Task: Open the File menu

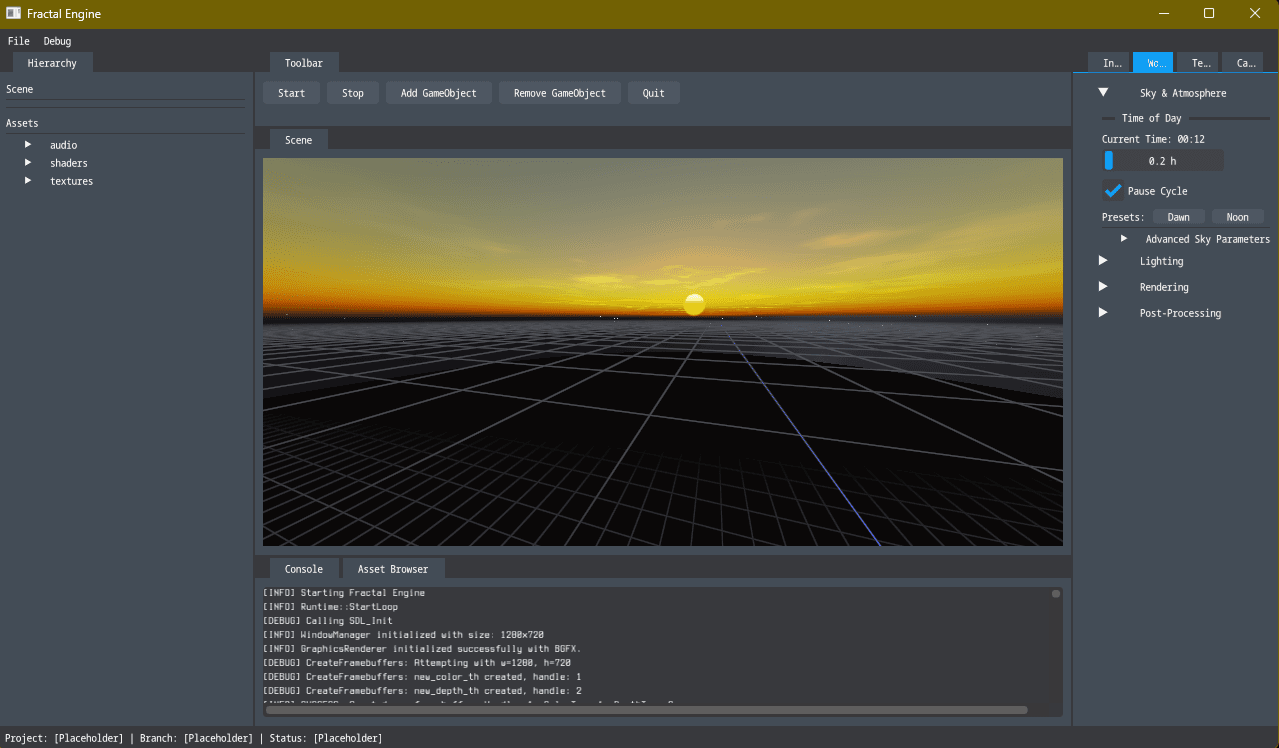Action: (18, 41)
